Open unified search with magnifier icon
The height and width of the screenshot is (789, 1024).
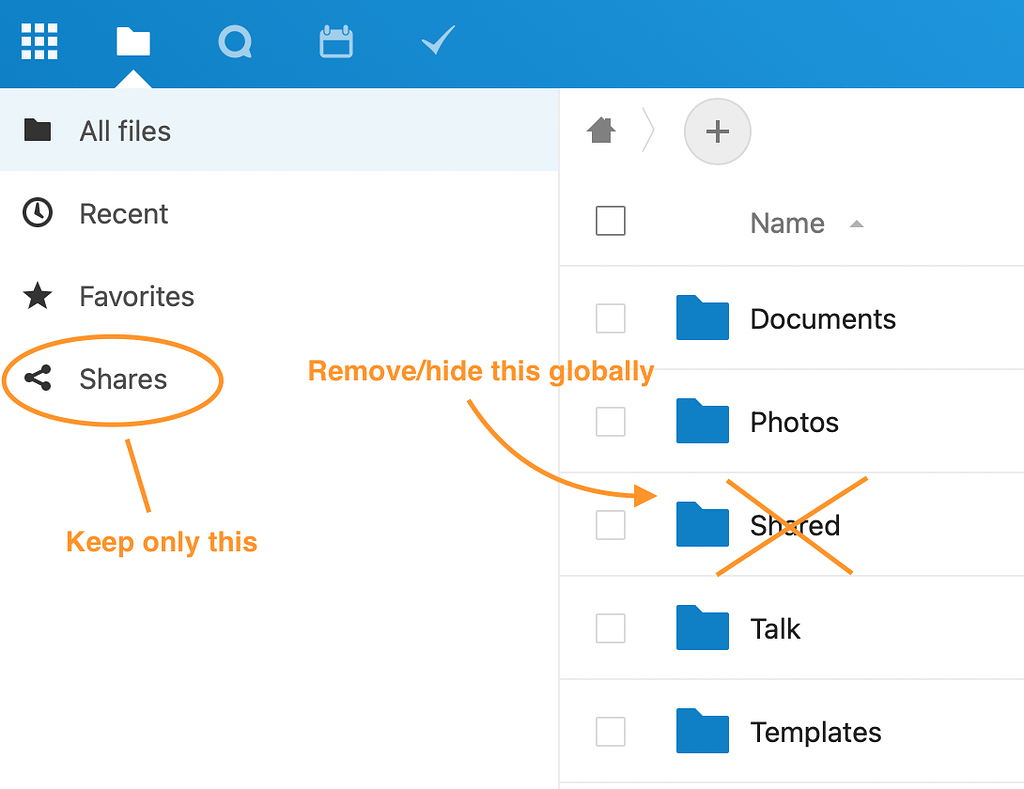pos(234,41)
